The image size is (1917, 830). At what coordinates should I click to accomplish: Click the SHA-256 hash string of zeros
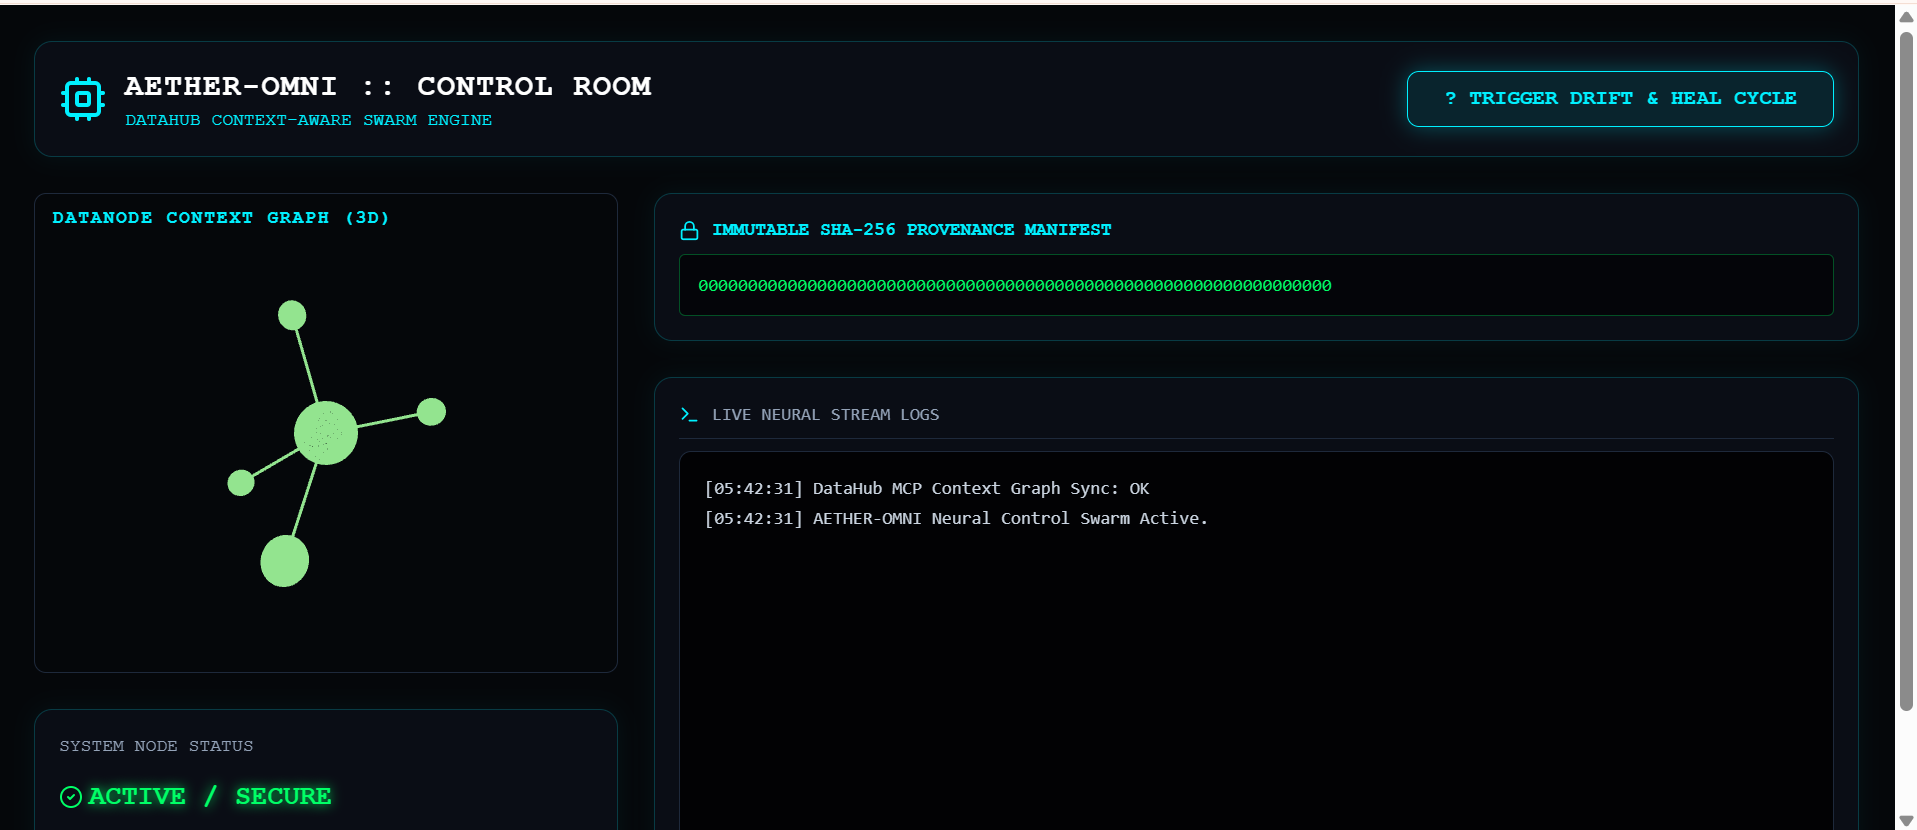(x=1015, y=286)
